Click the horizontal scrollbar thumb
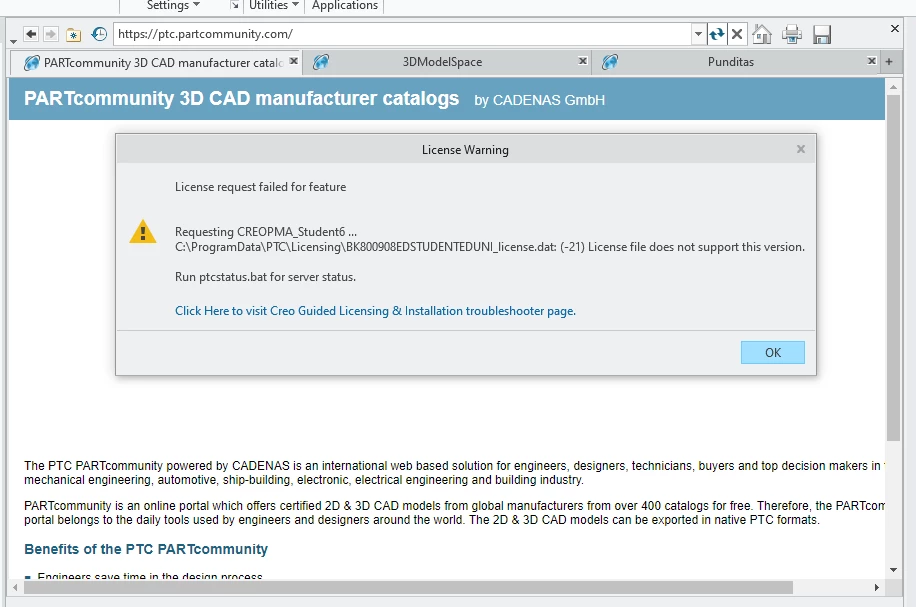Screen dimensions: 916x607 (x=408, y=587)
